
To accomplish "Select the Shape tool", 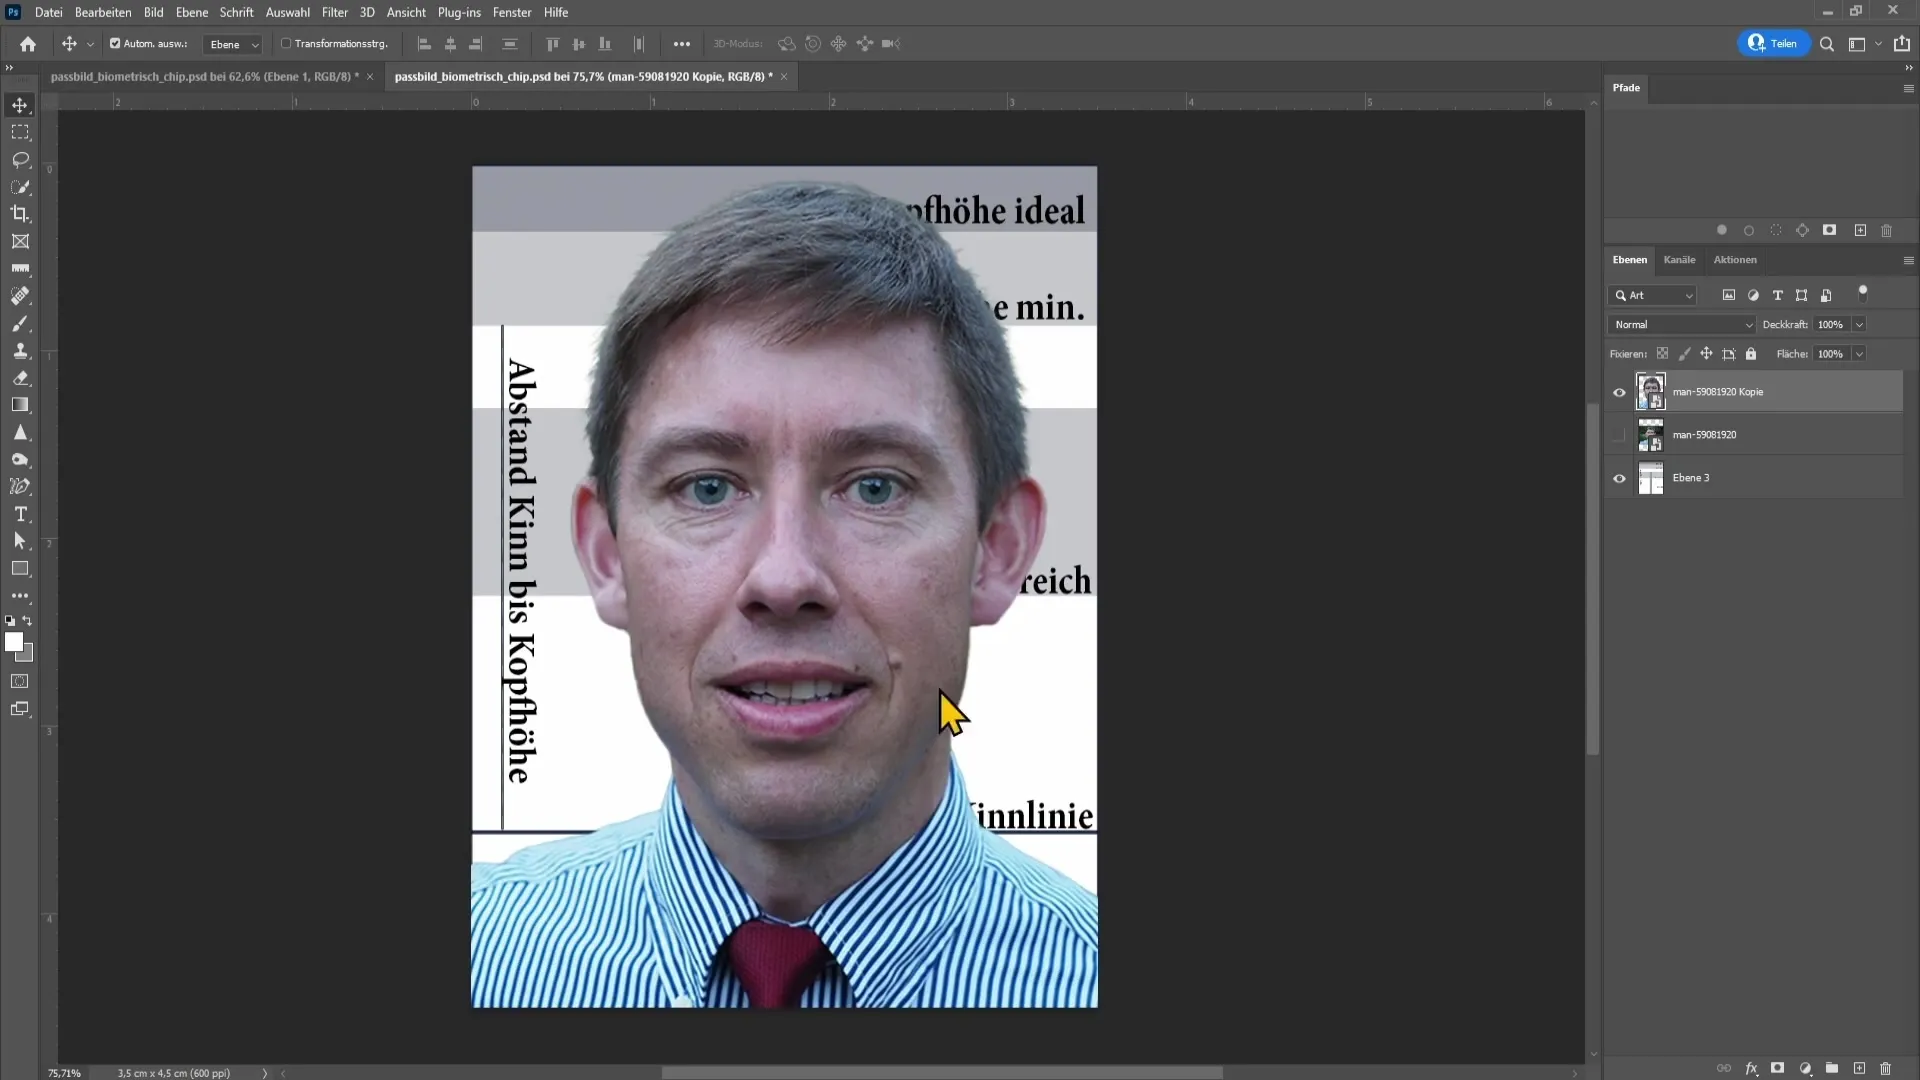I will pyautogui.click(x=20, y=568).
